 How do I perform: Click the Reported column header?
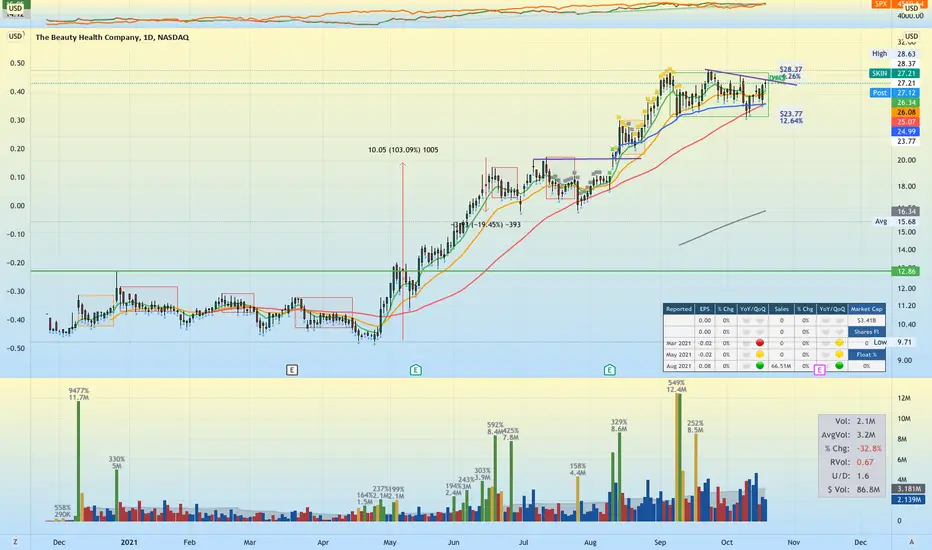678,309
